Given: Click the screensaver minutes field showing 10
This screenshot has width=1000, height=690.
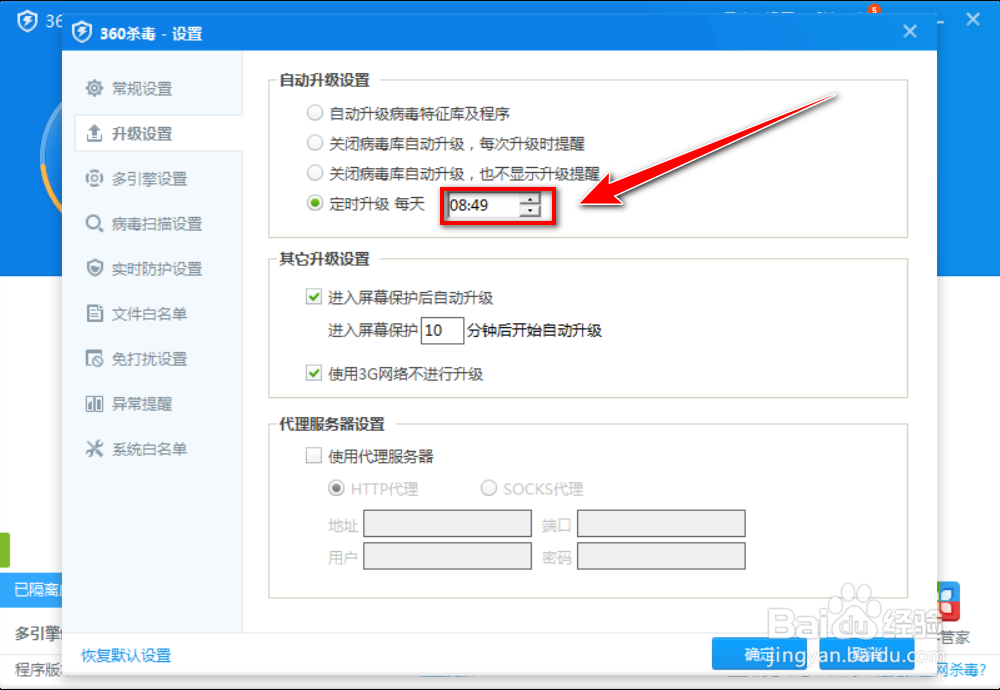Looking at the screenshot, I should 442,330.
